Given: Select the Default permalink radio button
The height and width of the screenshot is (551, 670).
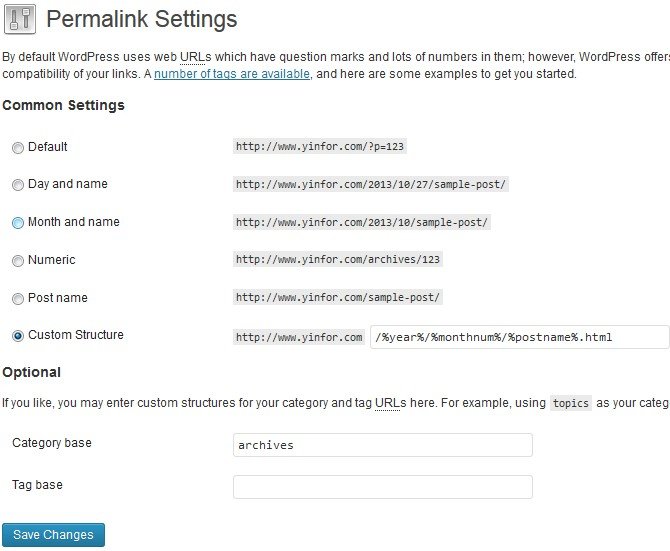Looking at the screenshot, I should click(18, 148).
